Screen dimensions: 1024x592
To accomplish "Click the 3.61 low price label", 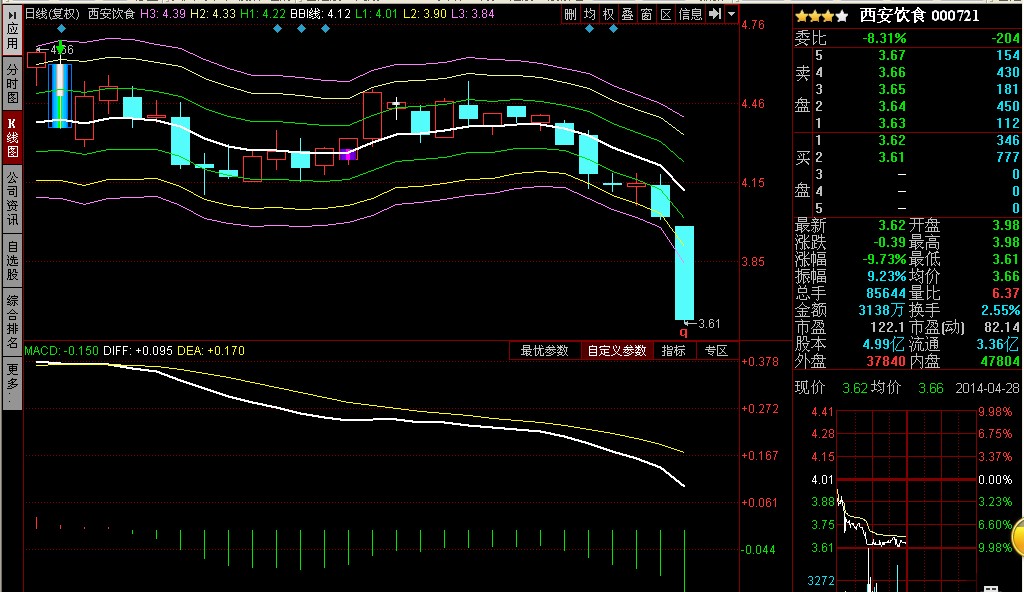I will point(709,323).
